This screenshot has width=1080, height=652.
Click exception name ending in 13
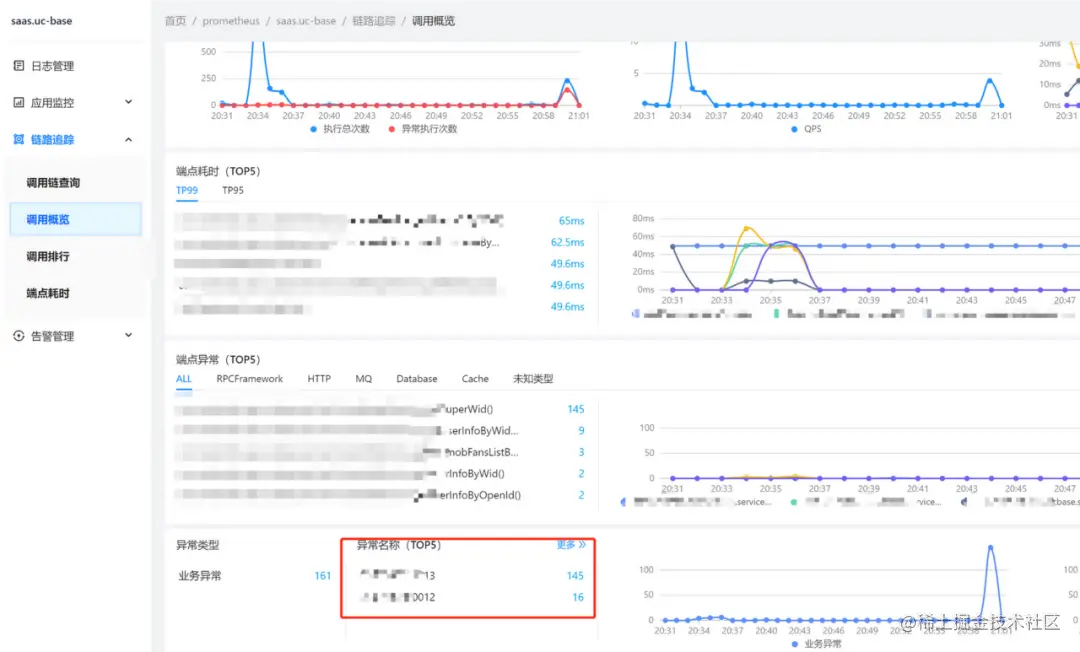397,575
